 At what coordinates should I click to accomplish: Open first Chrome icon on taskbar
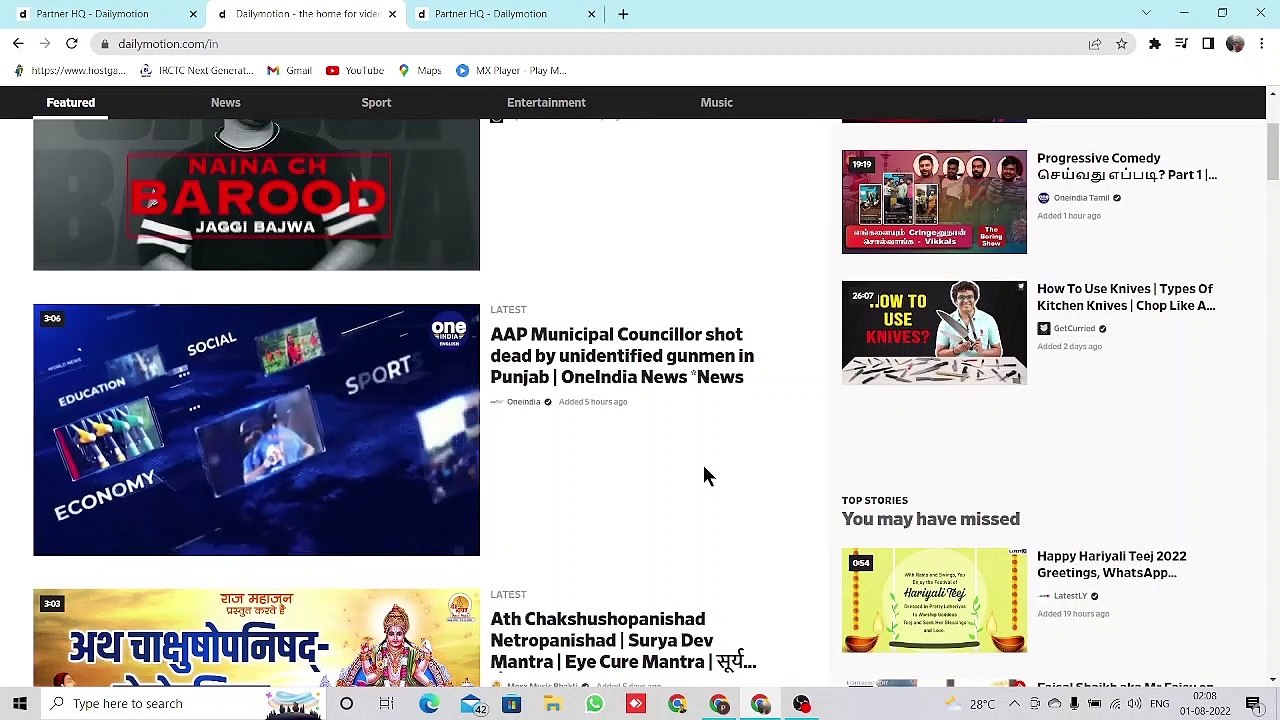click(x=677, y=704)
